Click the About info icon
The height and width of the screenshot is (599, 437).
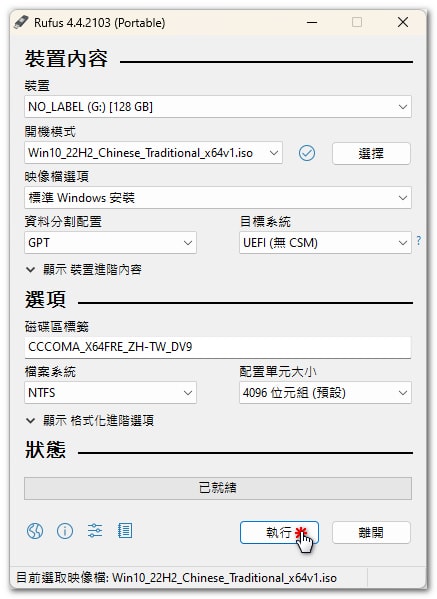tap(65, 531)
